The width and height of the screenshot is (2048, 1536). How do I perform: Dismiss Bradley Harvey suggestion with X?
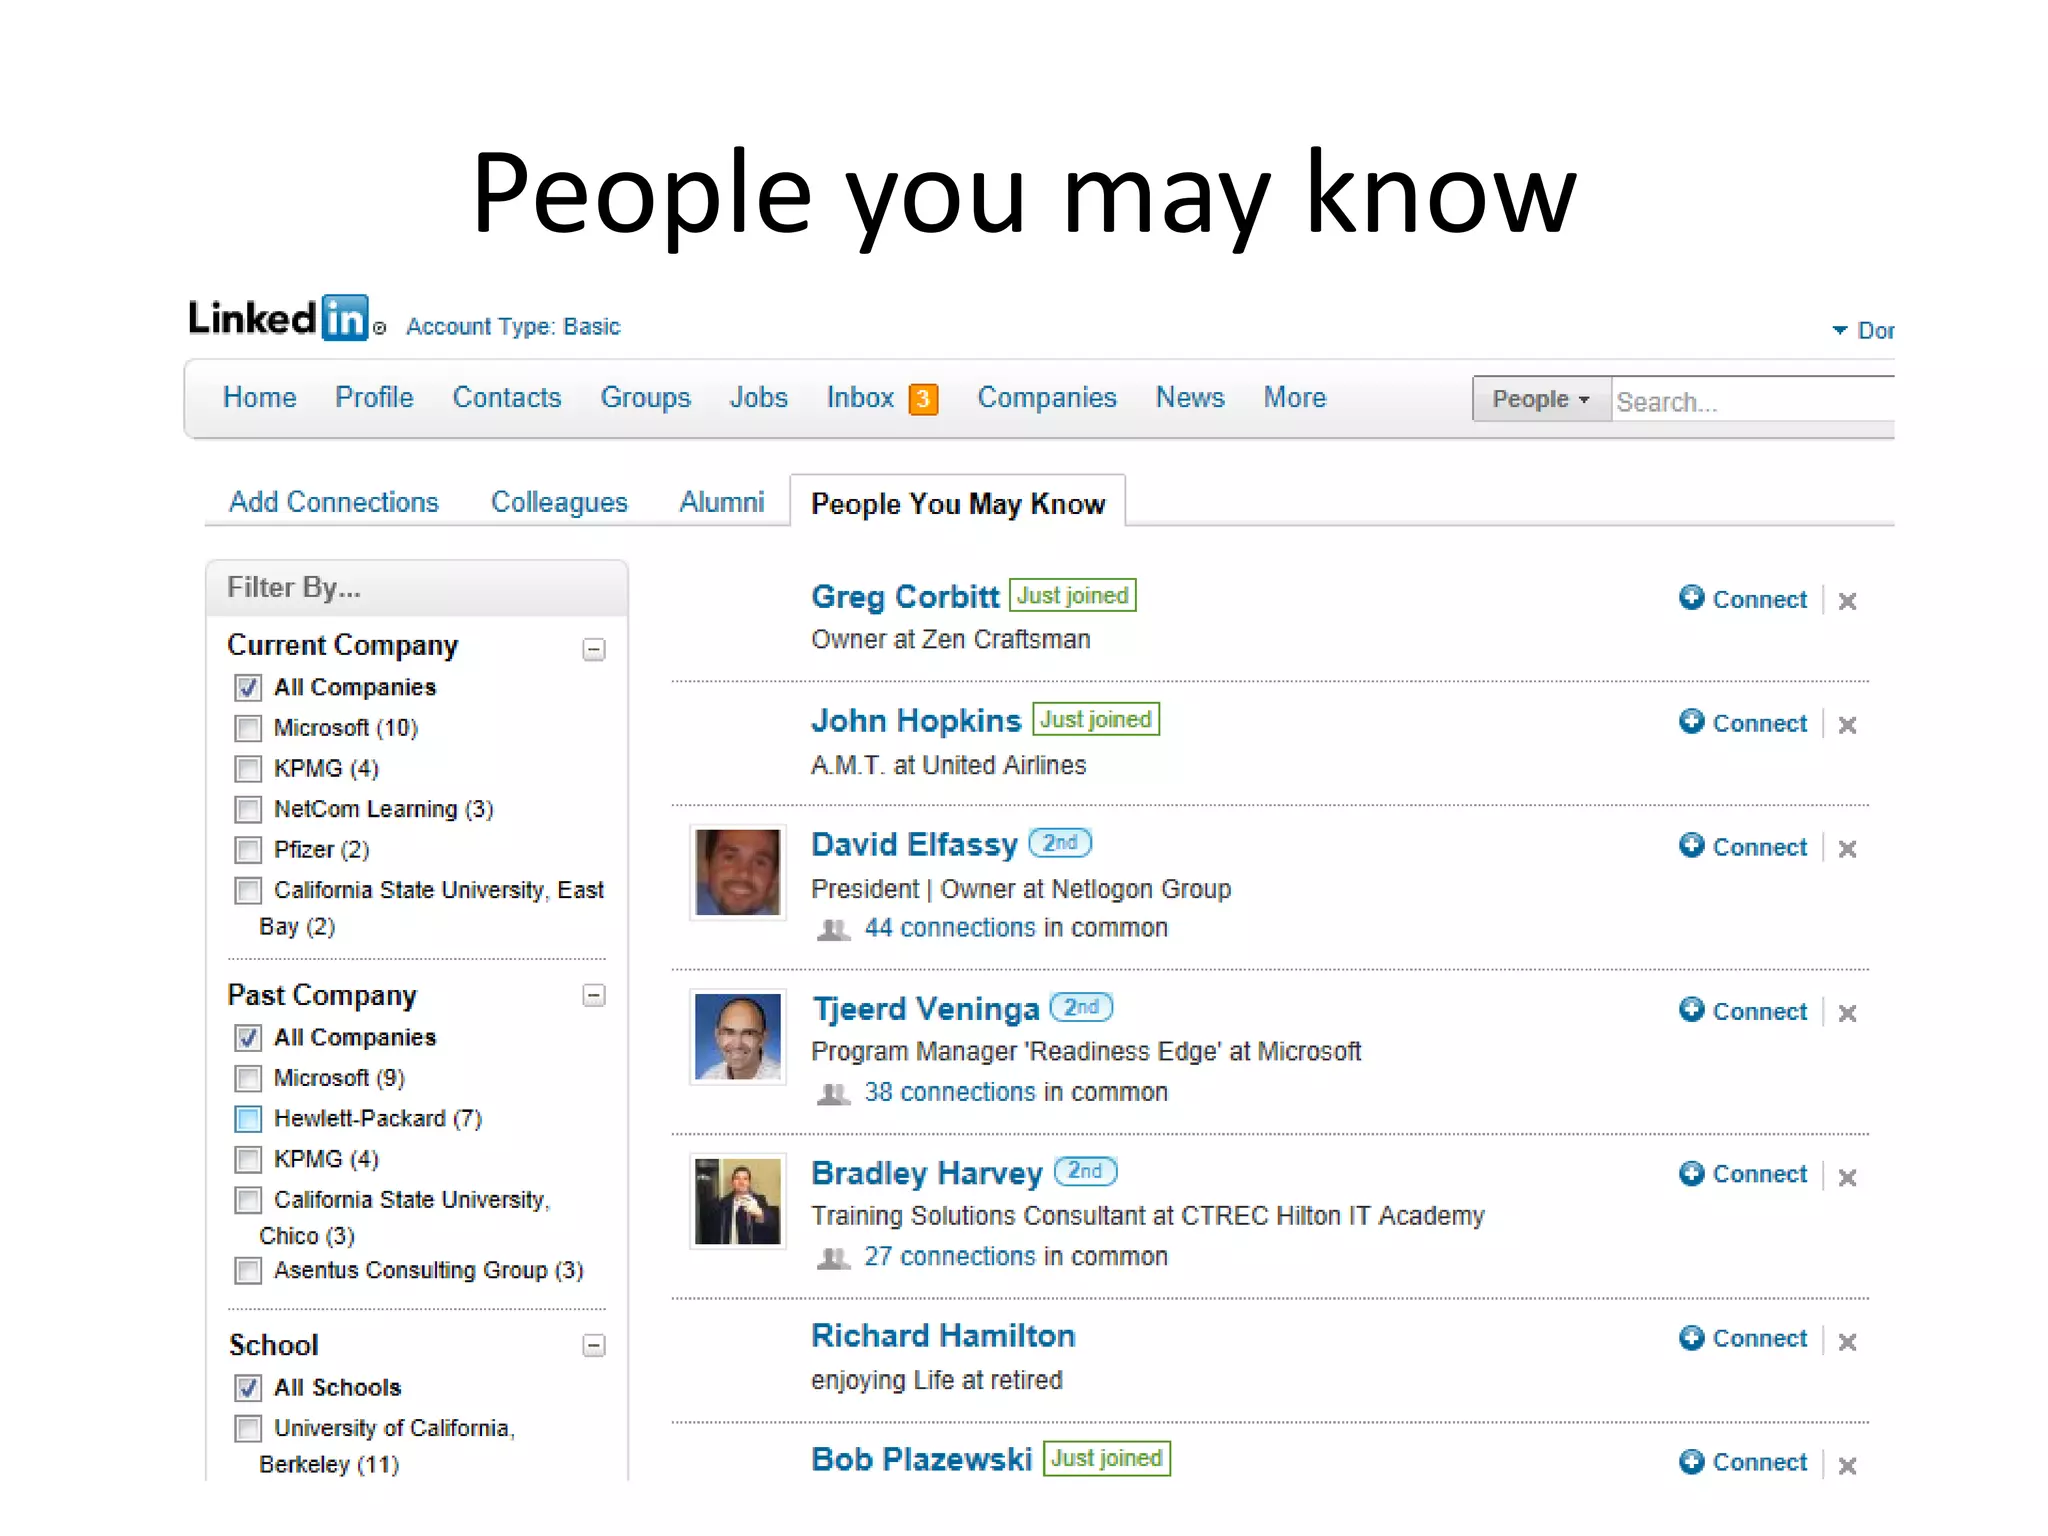(1847, 1177)
